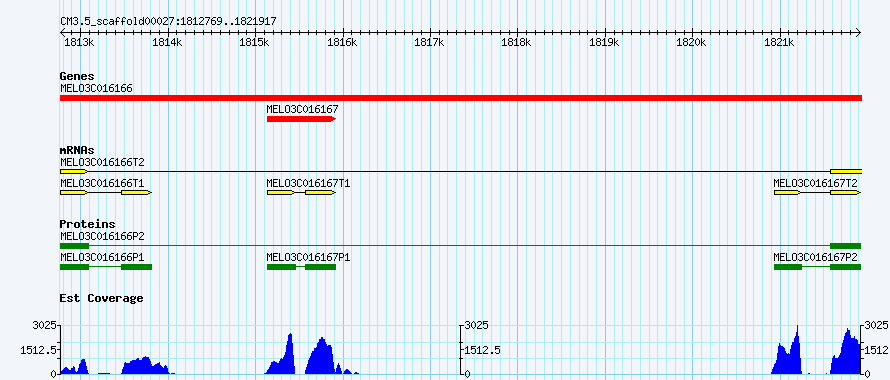Click the 1814k ruler tick label

[167, 43]
